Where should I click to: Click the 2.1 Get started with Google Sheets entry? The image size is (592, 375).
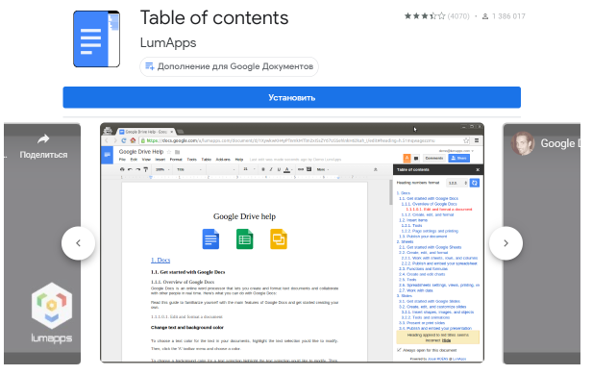click(x=430, y=247)
